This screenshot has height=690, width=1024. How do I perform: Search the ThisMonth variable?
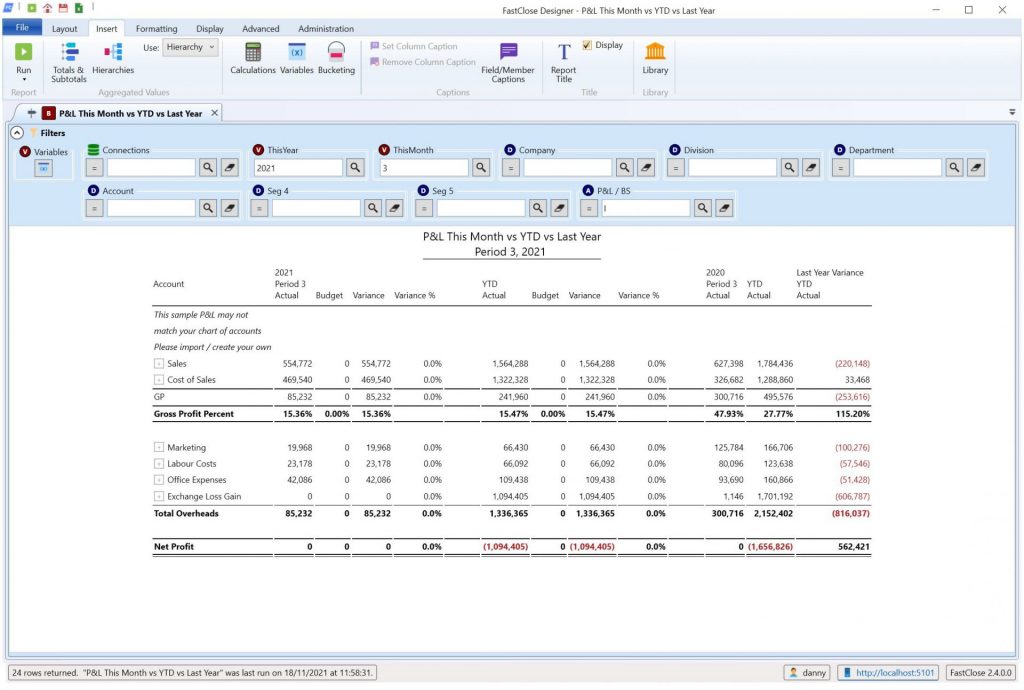coord(481,168)
